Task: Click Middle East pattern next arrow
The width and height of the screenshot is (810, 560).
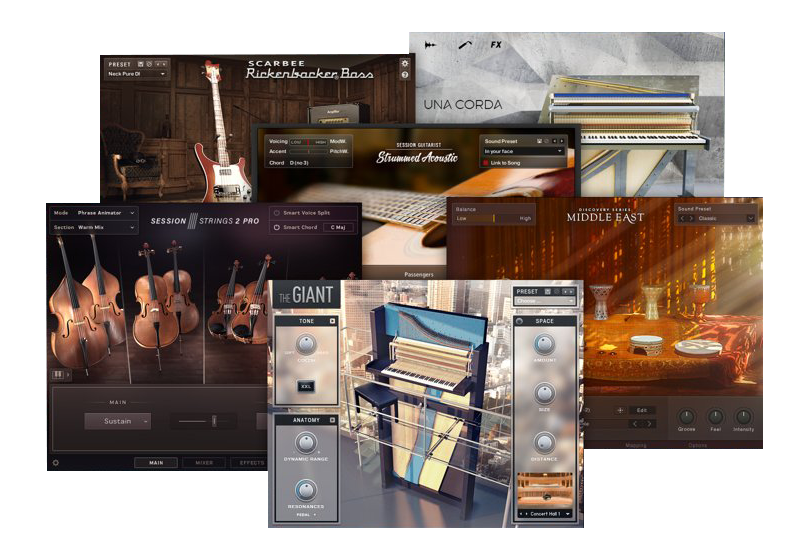Action: point(649,424)
